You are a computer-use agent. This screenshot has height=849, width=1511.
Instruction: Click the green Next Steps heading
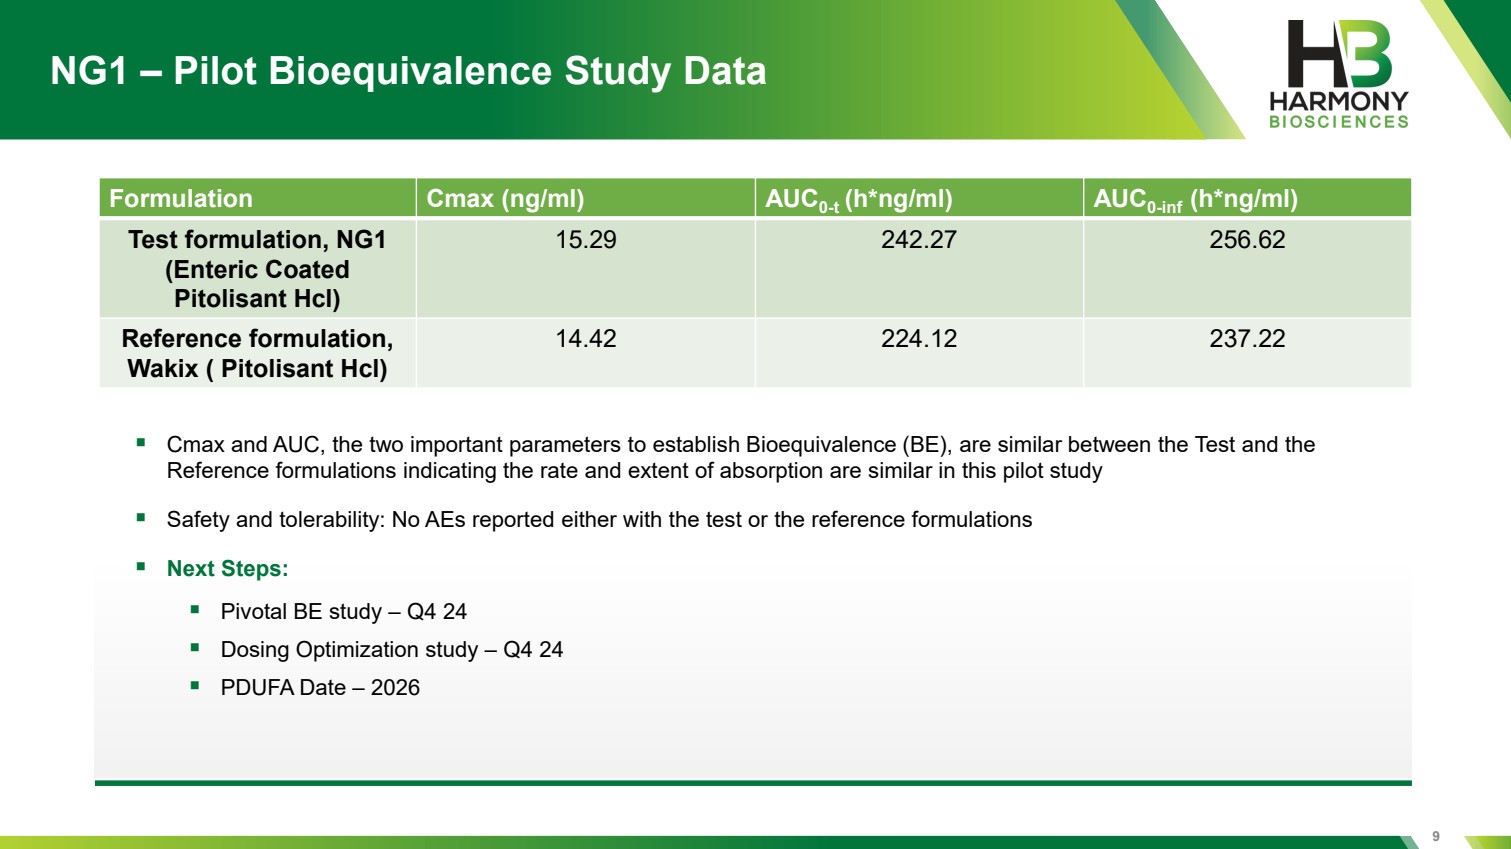click(x=227, y=569)
